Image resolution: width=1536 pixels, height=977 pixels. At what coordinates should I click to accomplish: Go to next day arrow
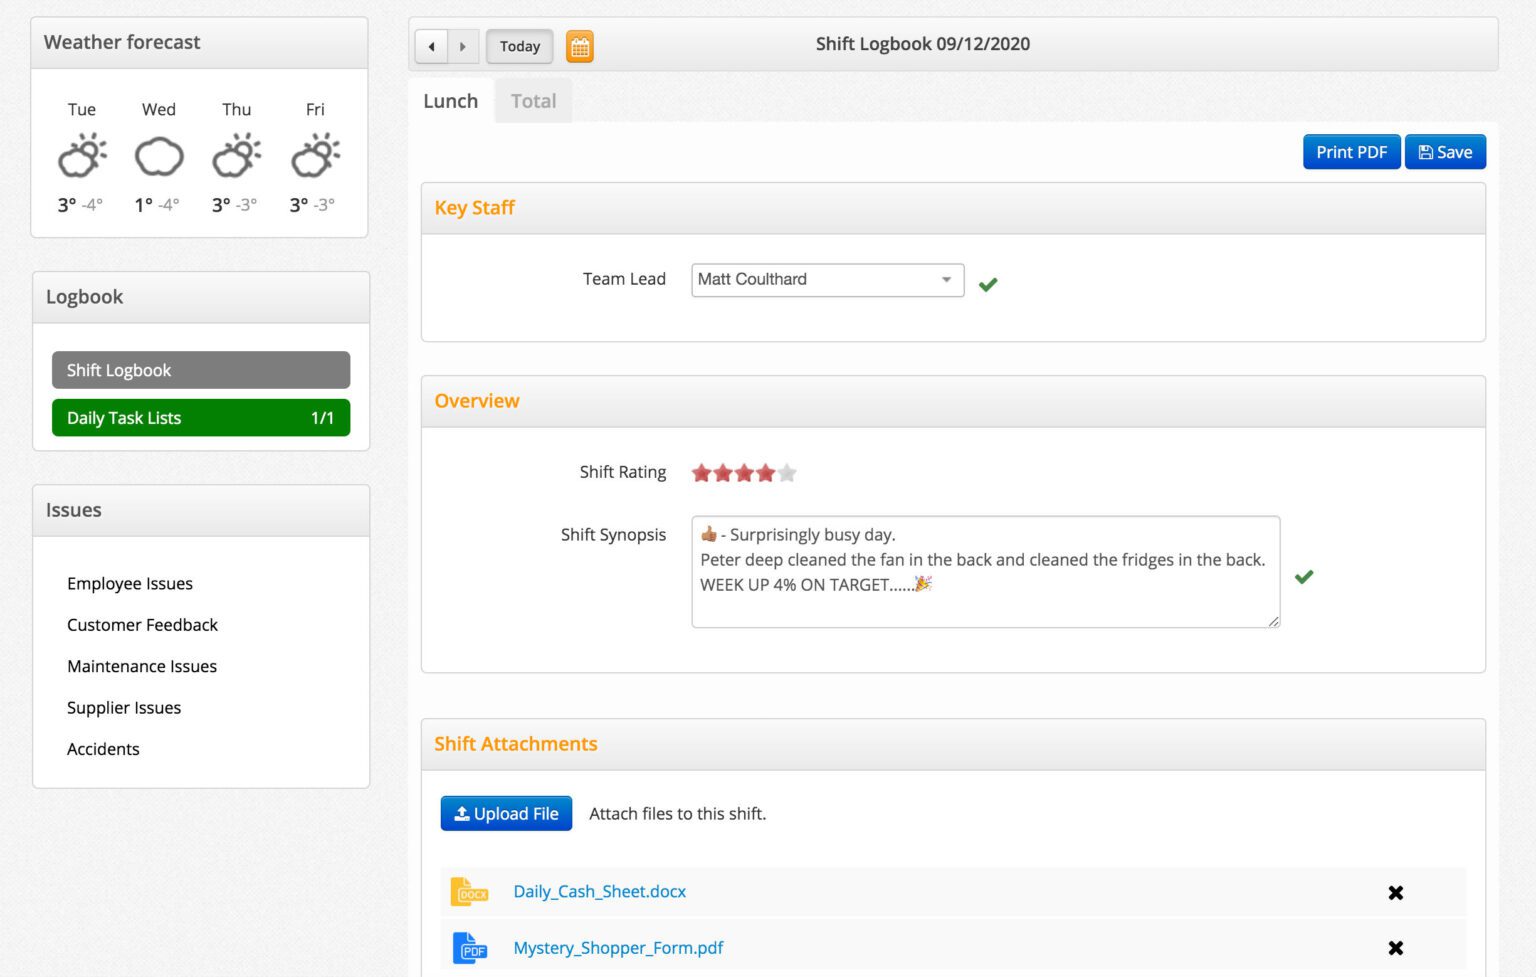point(462,47)
